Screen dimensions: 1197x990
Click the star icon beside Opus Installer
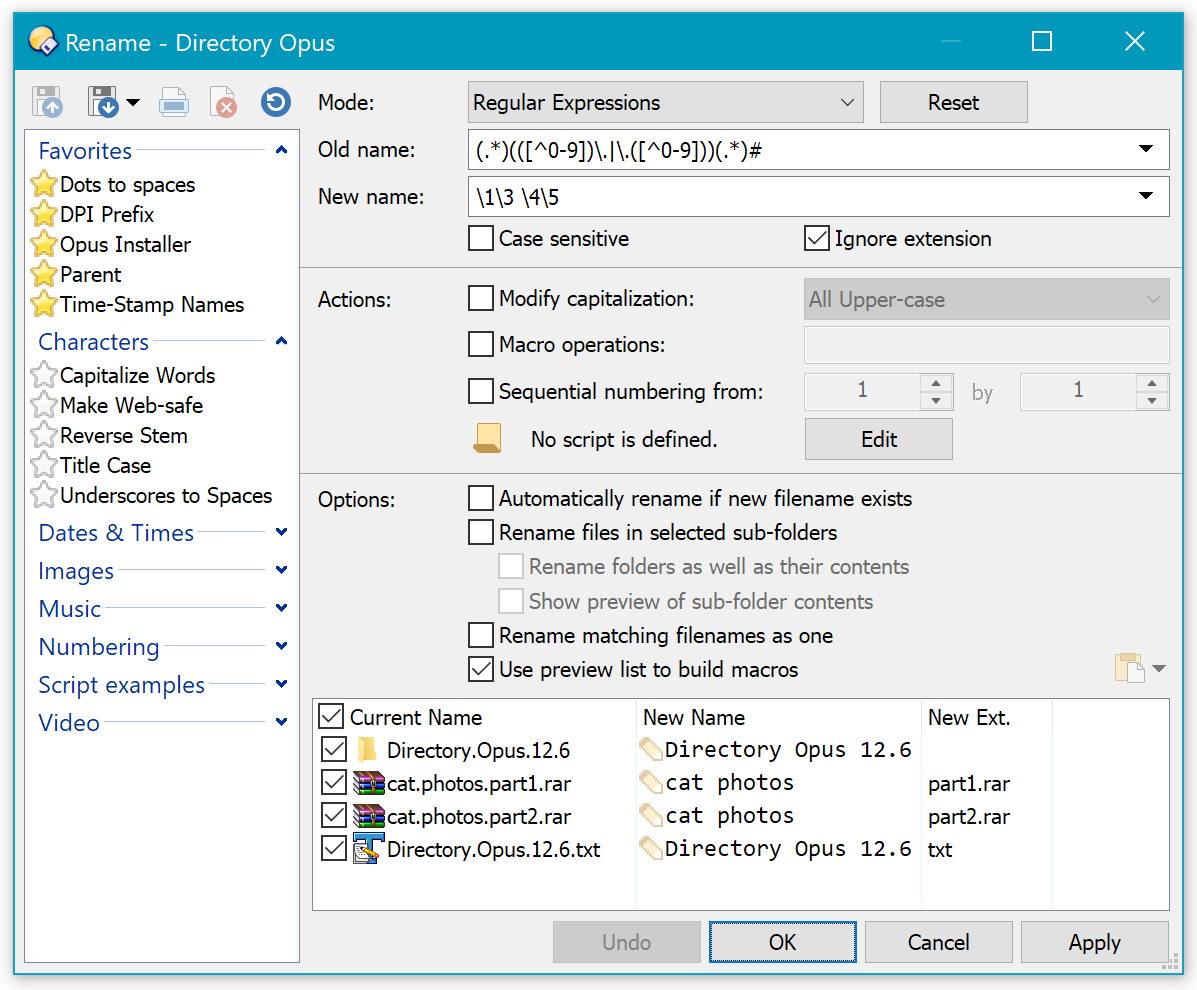coord(44,244)
